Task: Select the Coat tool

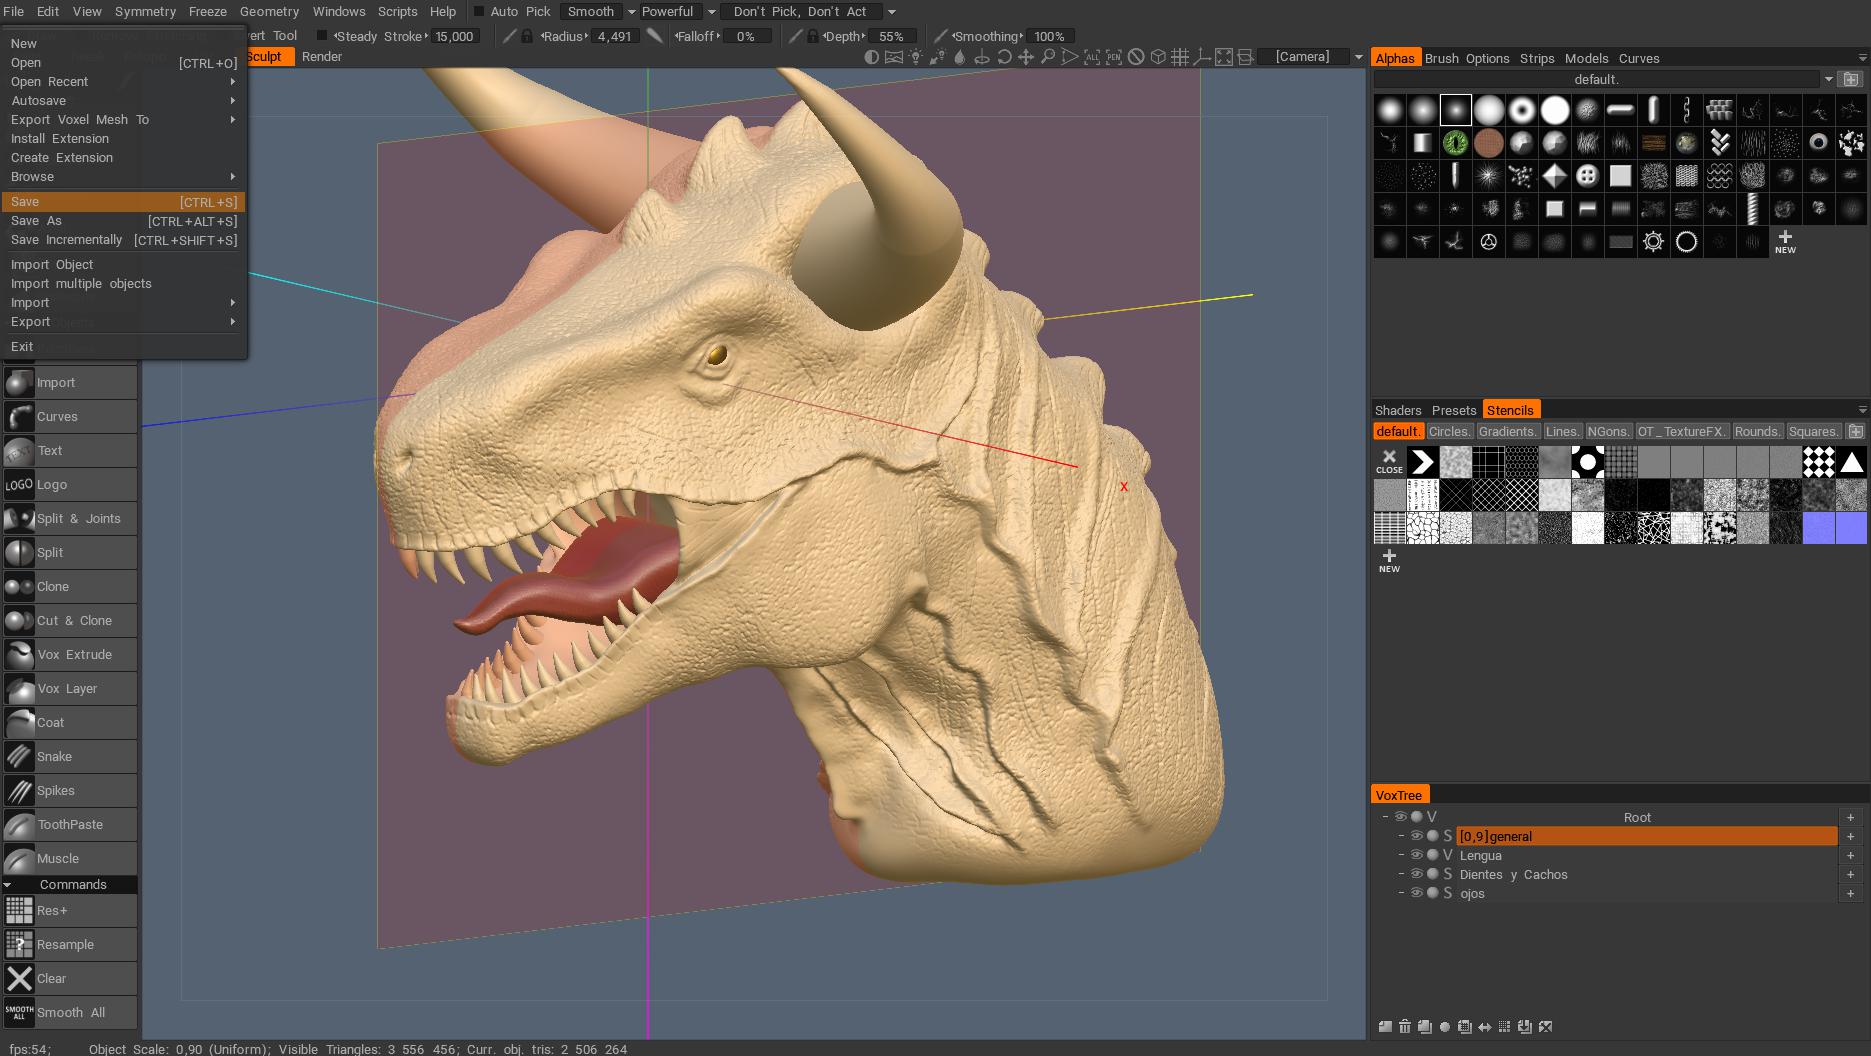Action: click(x=69, y=723)
